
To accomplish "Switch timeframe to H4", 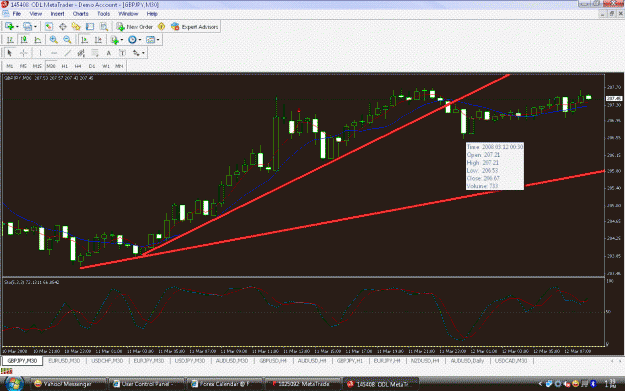I will point(78,66).
